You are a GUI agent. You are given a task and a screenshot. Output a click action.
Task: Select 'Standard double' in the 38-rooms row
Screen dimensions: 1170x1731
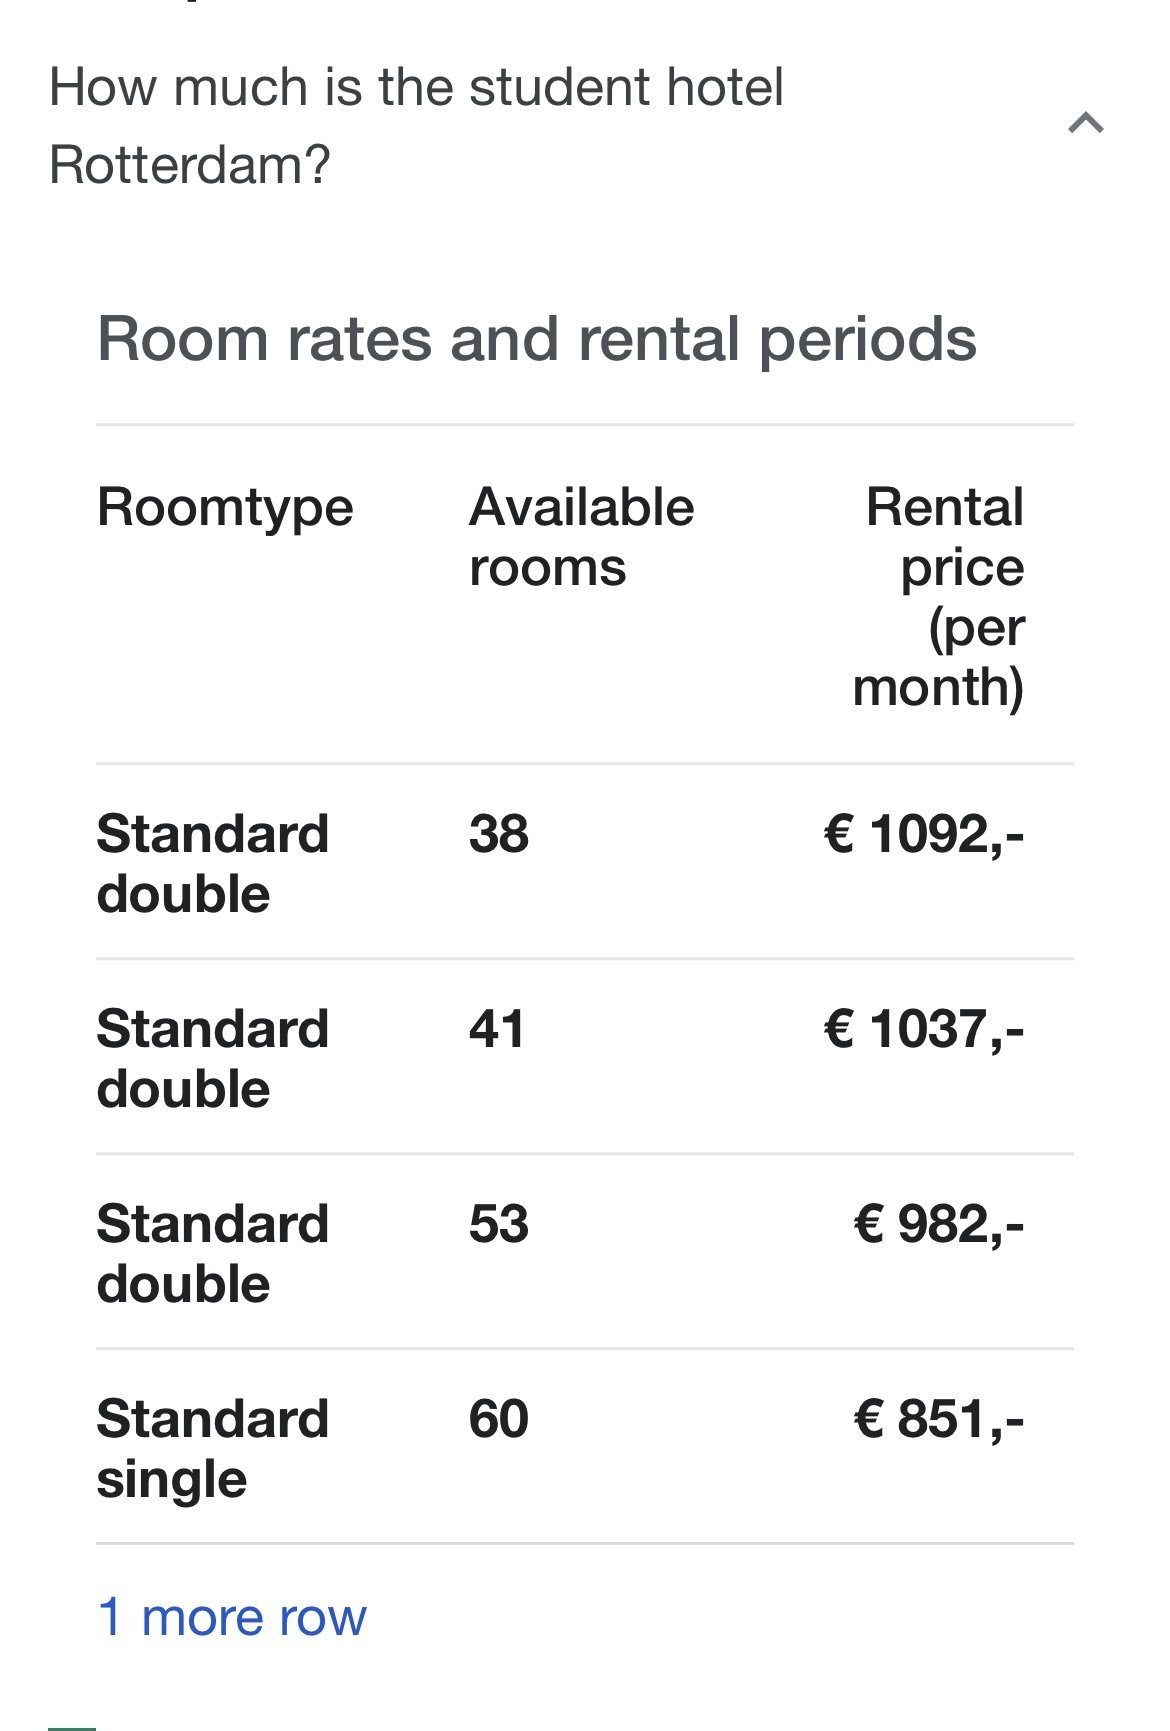pos(212,863)
